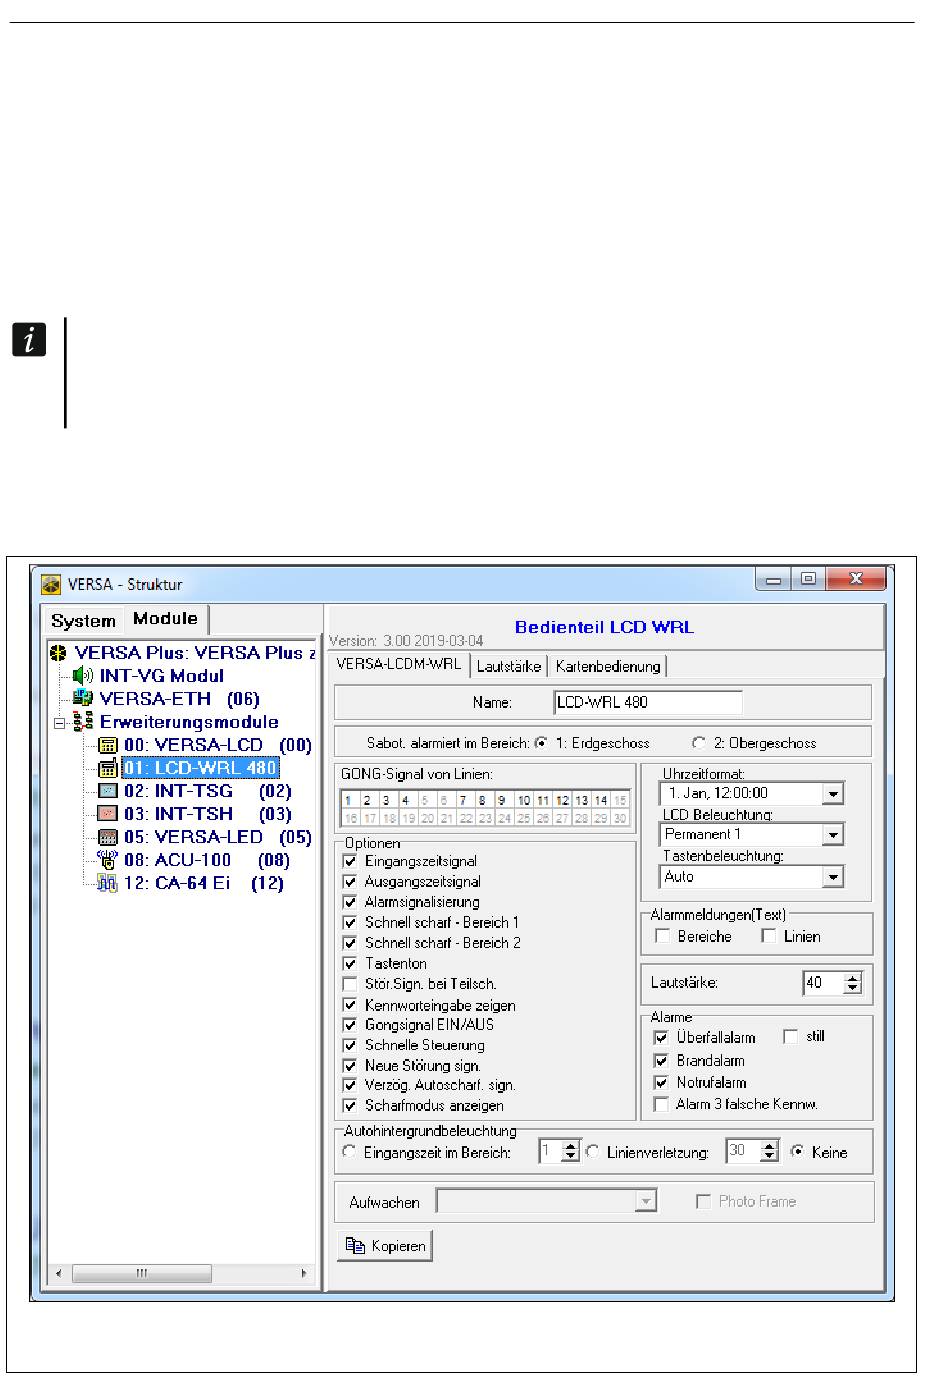Open the Uhrzeitformat dropdown
This screenshot has height=1397, width=950.
click(833, 793)
